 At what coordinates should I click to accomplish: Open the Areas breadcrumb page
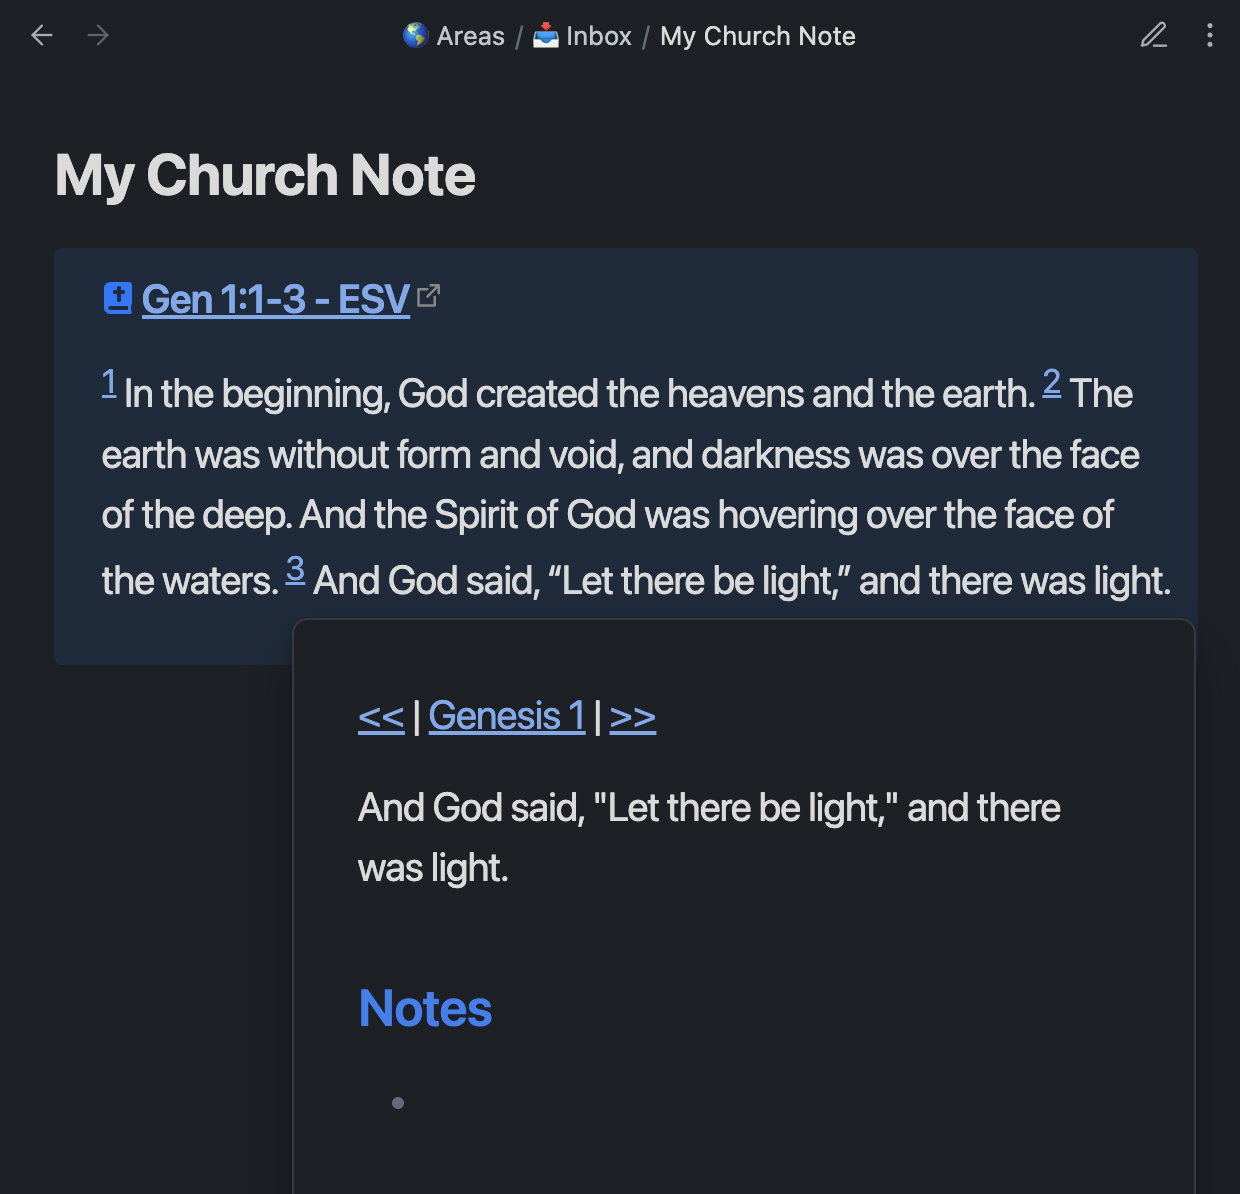coord(470,36)
